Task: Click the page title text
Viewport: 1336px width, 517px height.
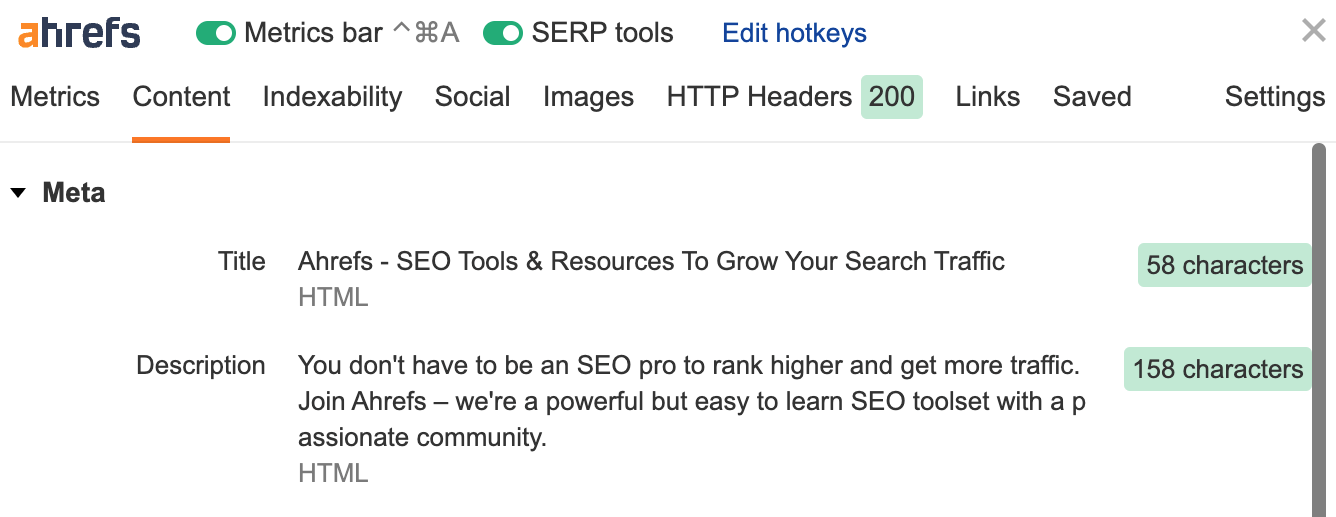Action: pos(651,262)
